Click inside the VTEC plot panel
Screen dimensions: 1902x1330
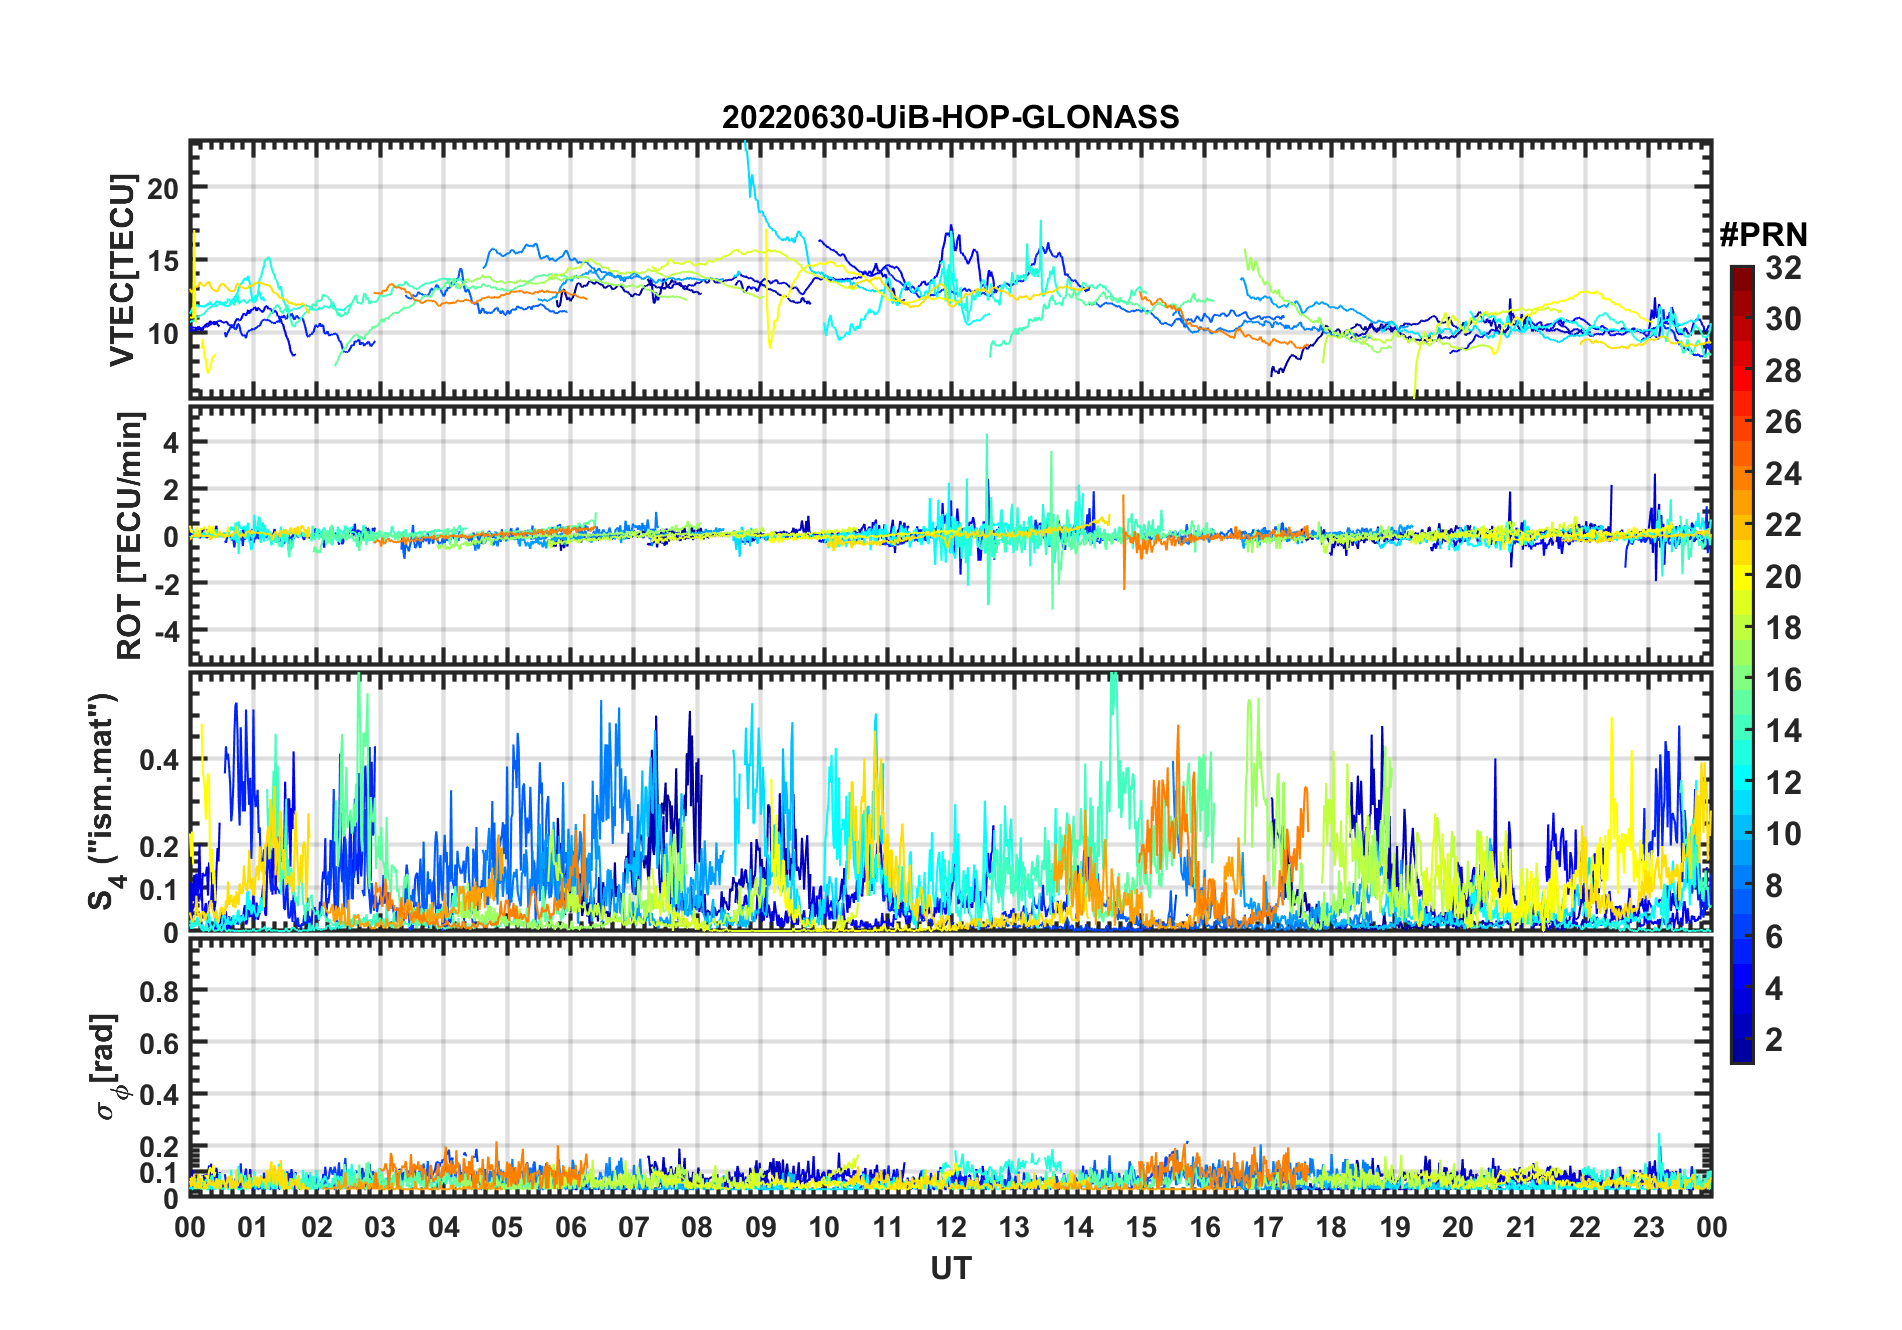(950, 270)
